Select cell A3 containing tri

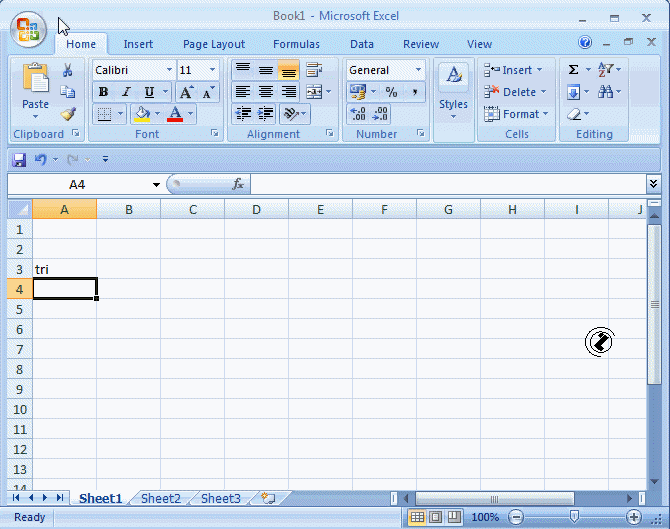(x=64, y=269)
